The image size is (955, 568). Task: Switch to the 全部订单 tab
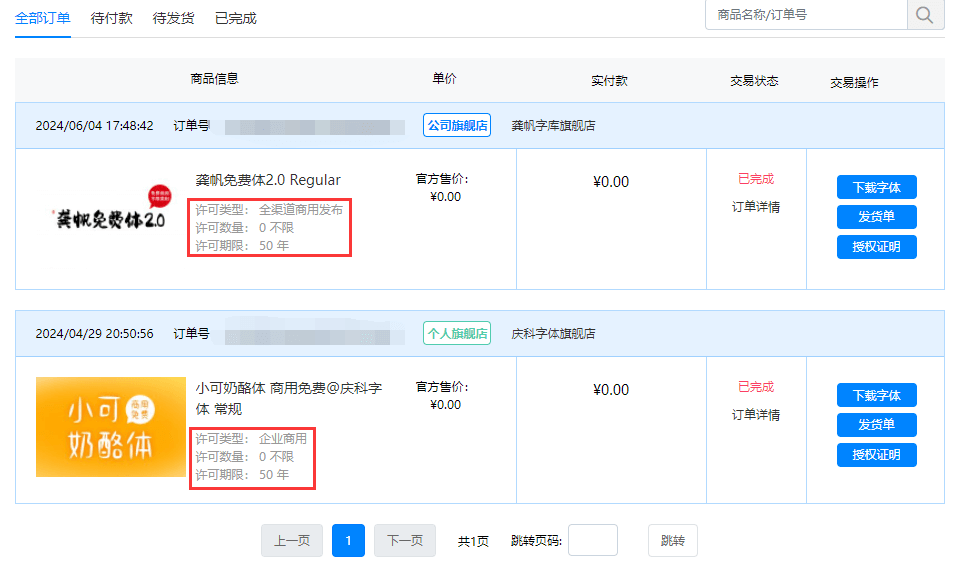[43, 18]
